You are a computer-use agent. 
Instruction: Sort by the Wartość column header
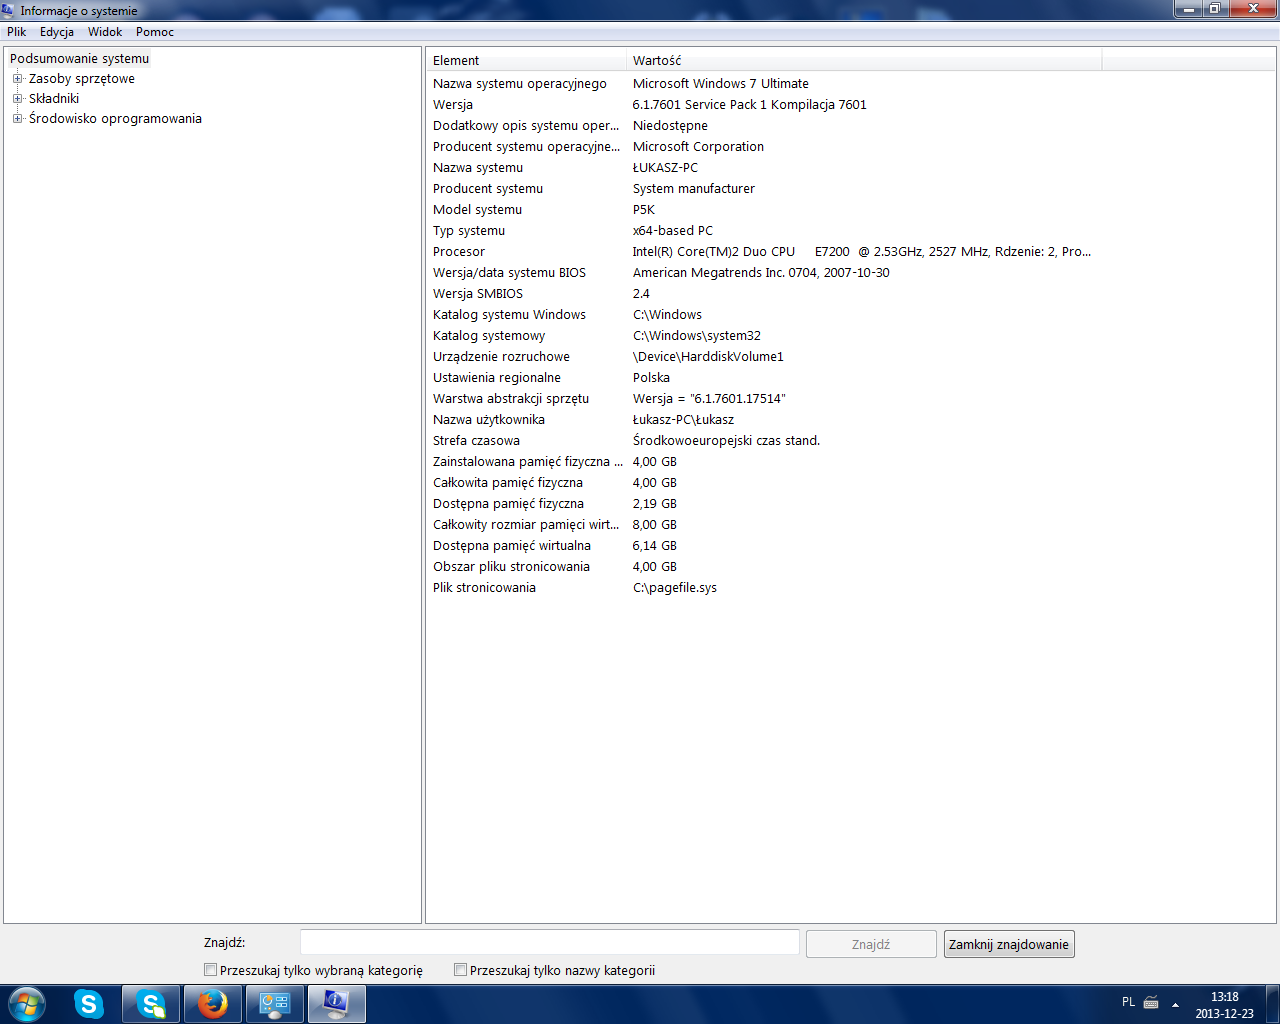pos(864,60)
